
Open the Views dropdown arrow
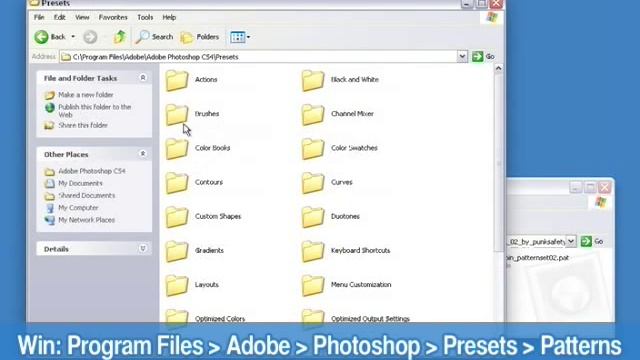[248, 37]
